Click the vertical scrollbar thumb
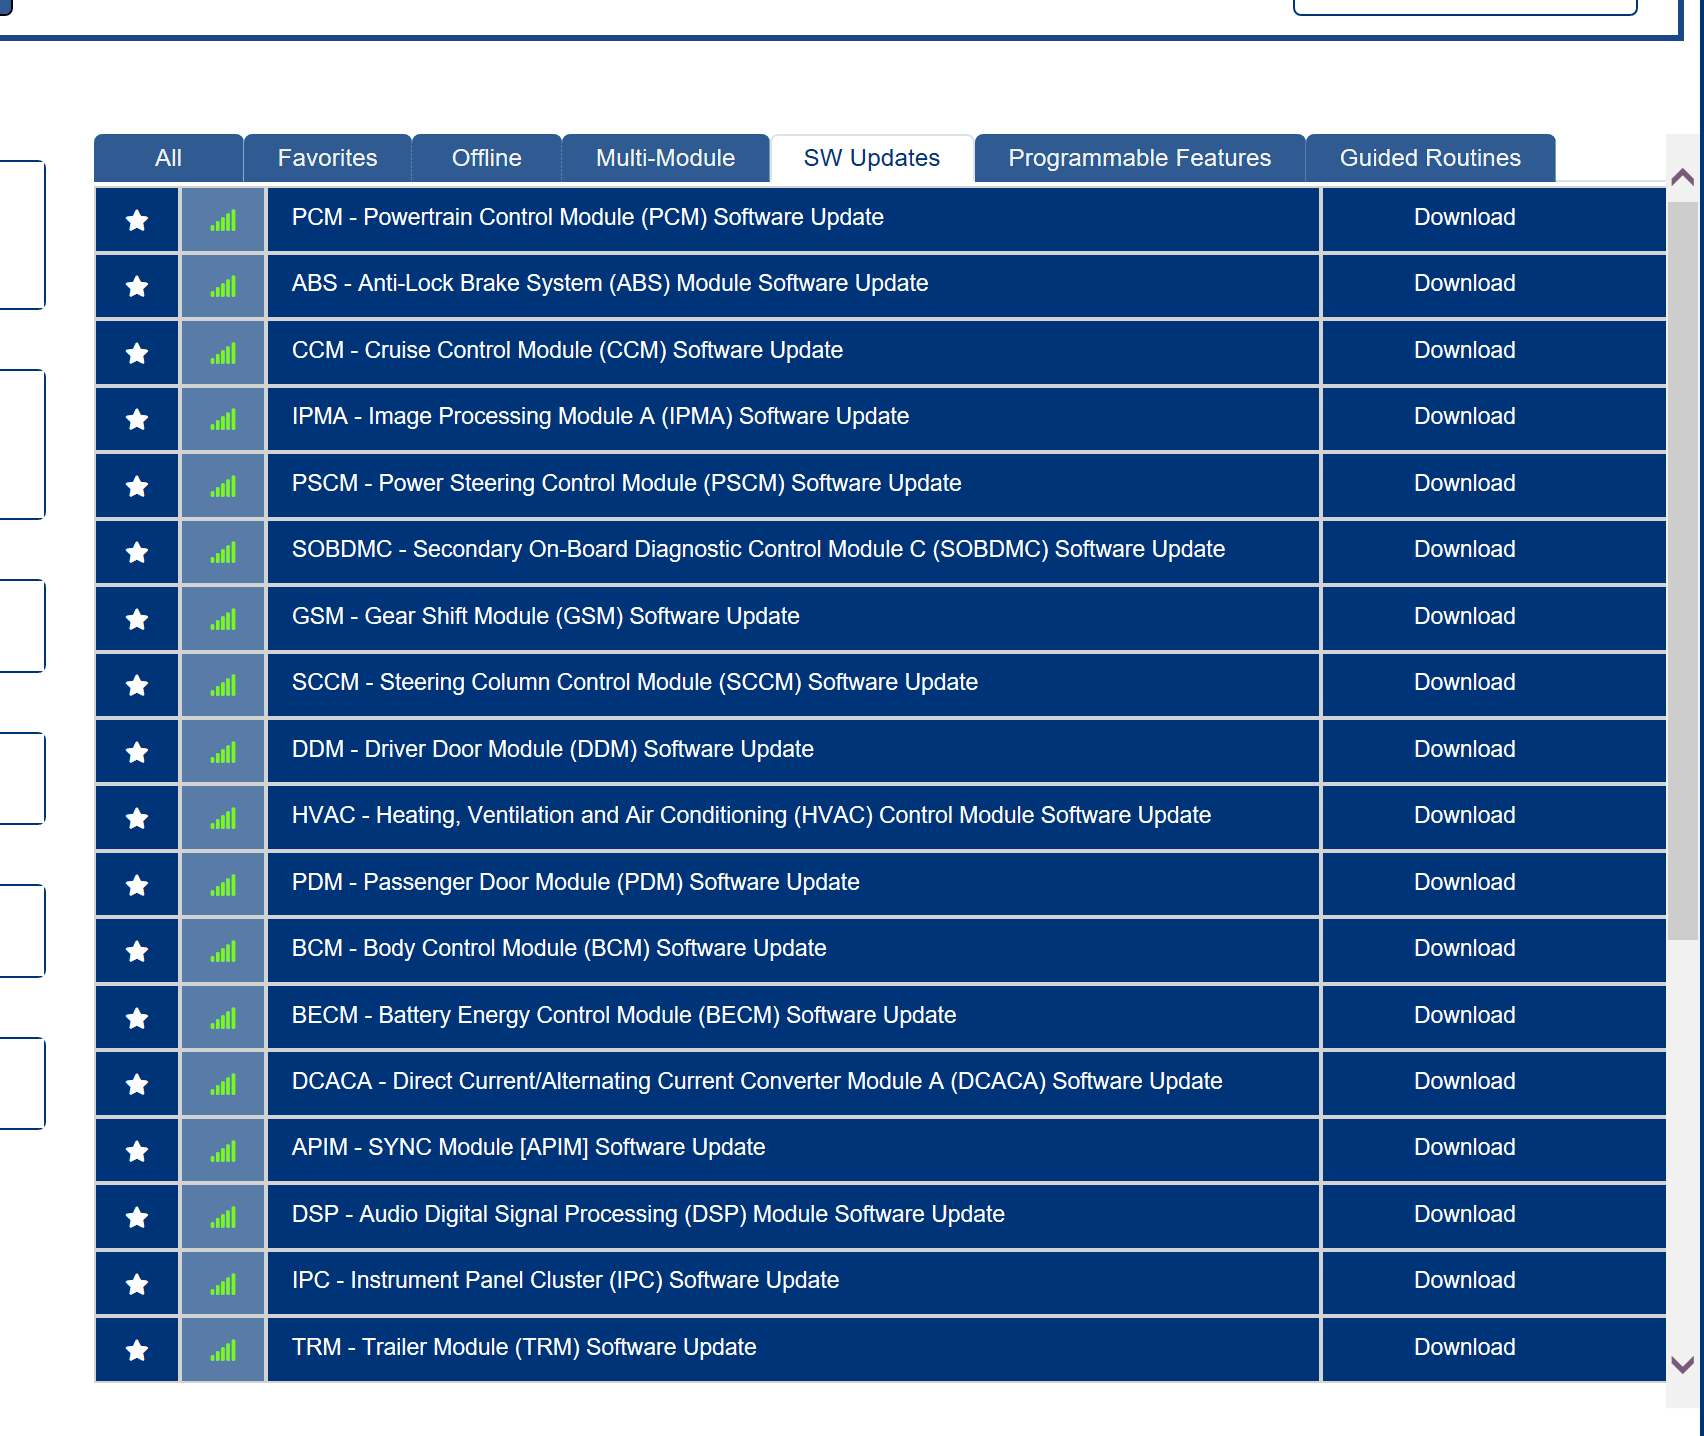This screenshot has width=1704, height=1436. [1682, 570]
